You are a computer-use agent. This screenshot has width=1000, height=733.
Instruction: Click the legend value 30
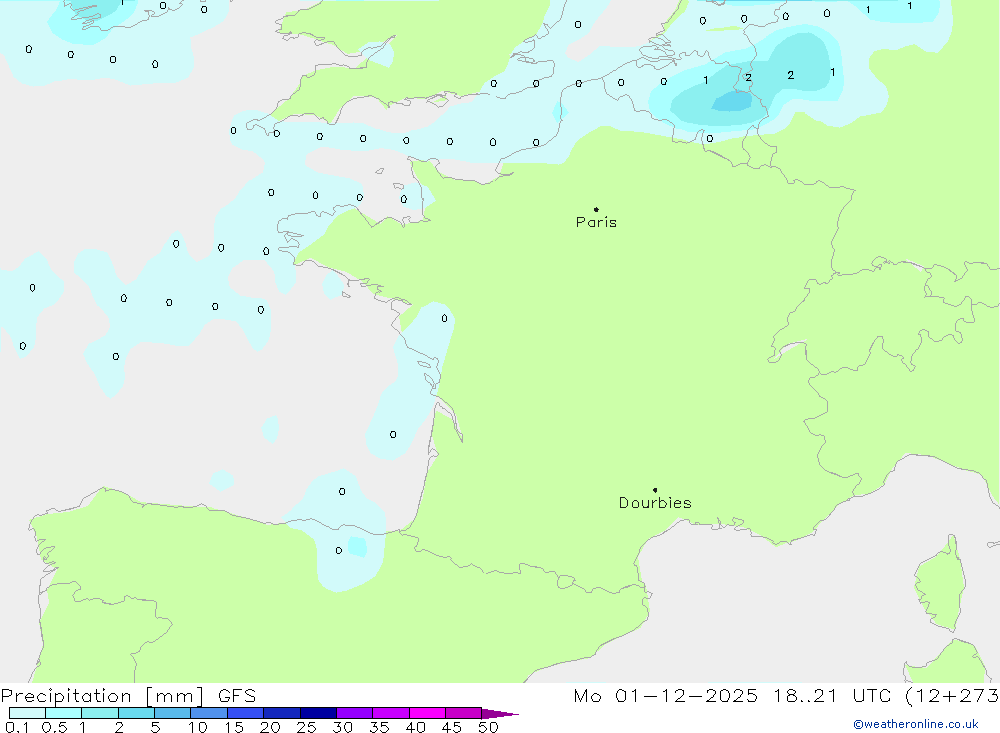pyautogui.click(x=343, y=727)
